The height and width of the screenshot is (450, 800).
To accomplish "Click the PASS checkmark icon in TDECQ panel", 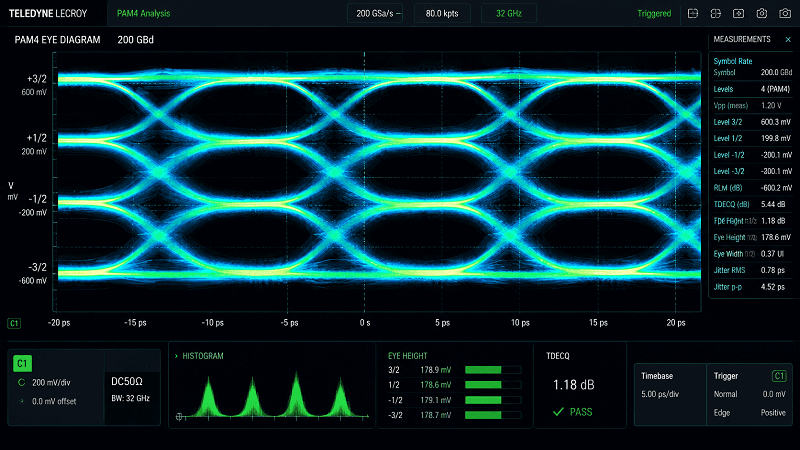I will tap(559, 412).
